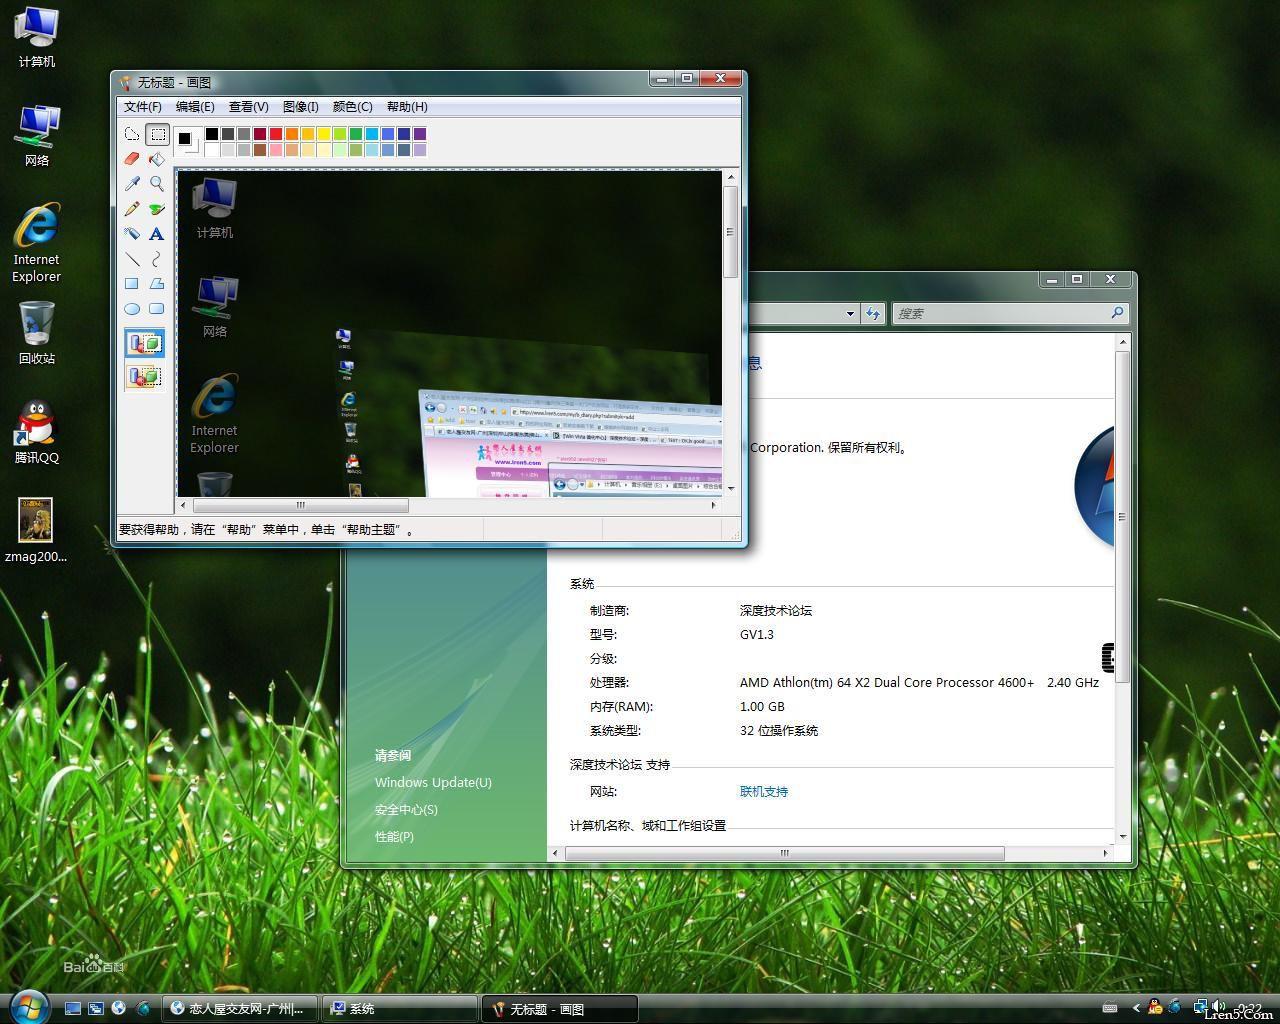Screen dimensions: 1280x1024
Task: Click the 联机支持 link
Action: pos(764,791)
